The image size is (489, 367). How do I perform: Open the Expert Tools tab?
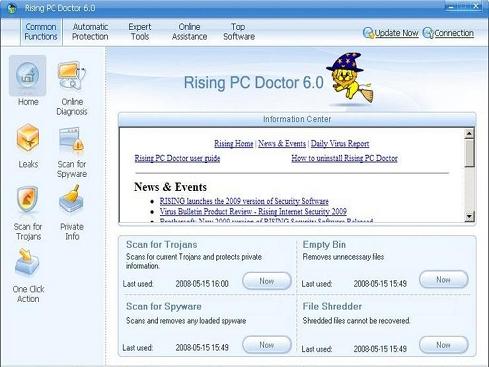coord(140,32)
